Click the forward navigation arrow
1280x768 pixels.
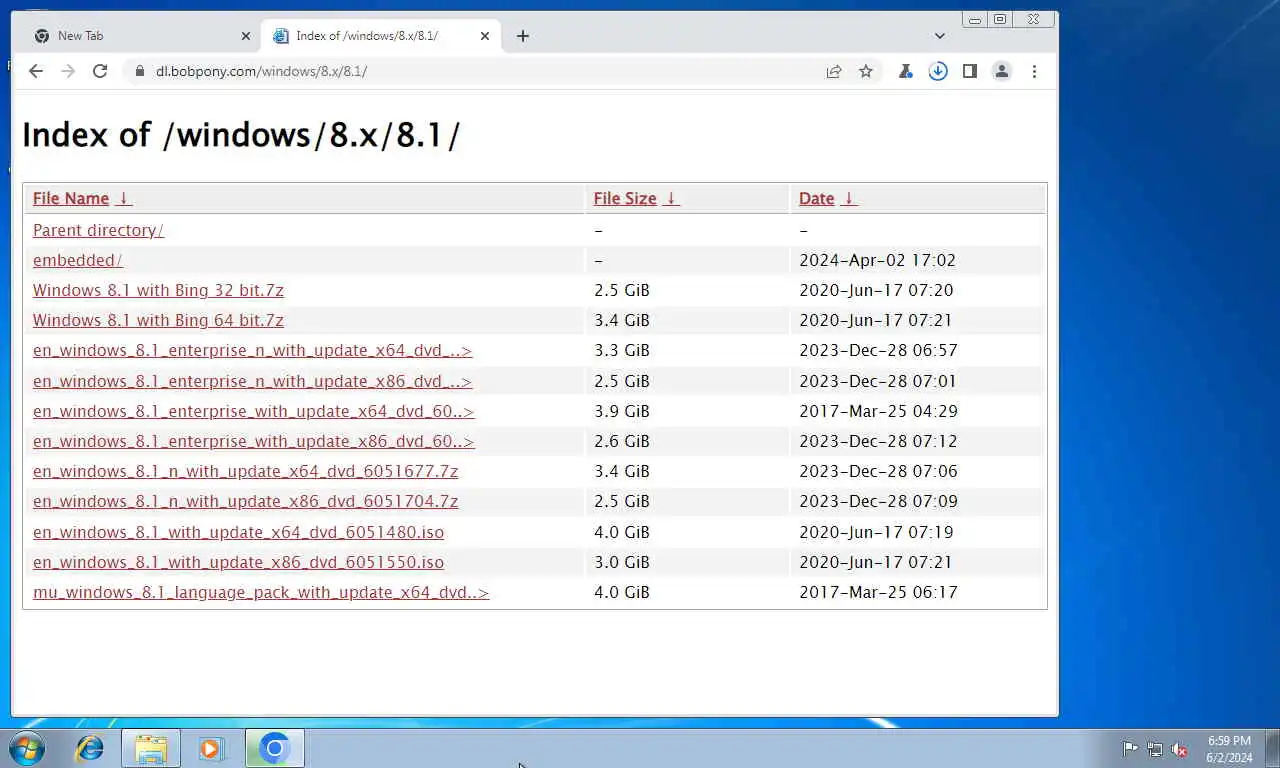68,71
